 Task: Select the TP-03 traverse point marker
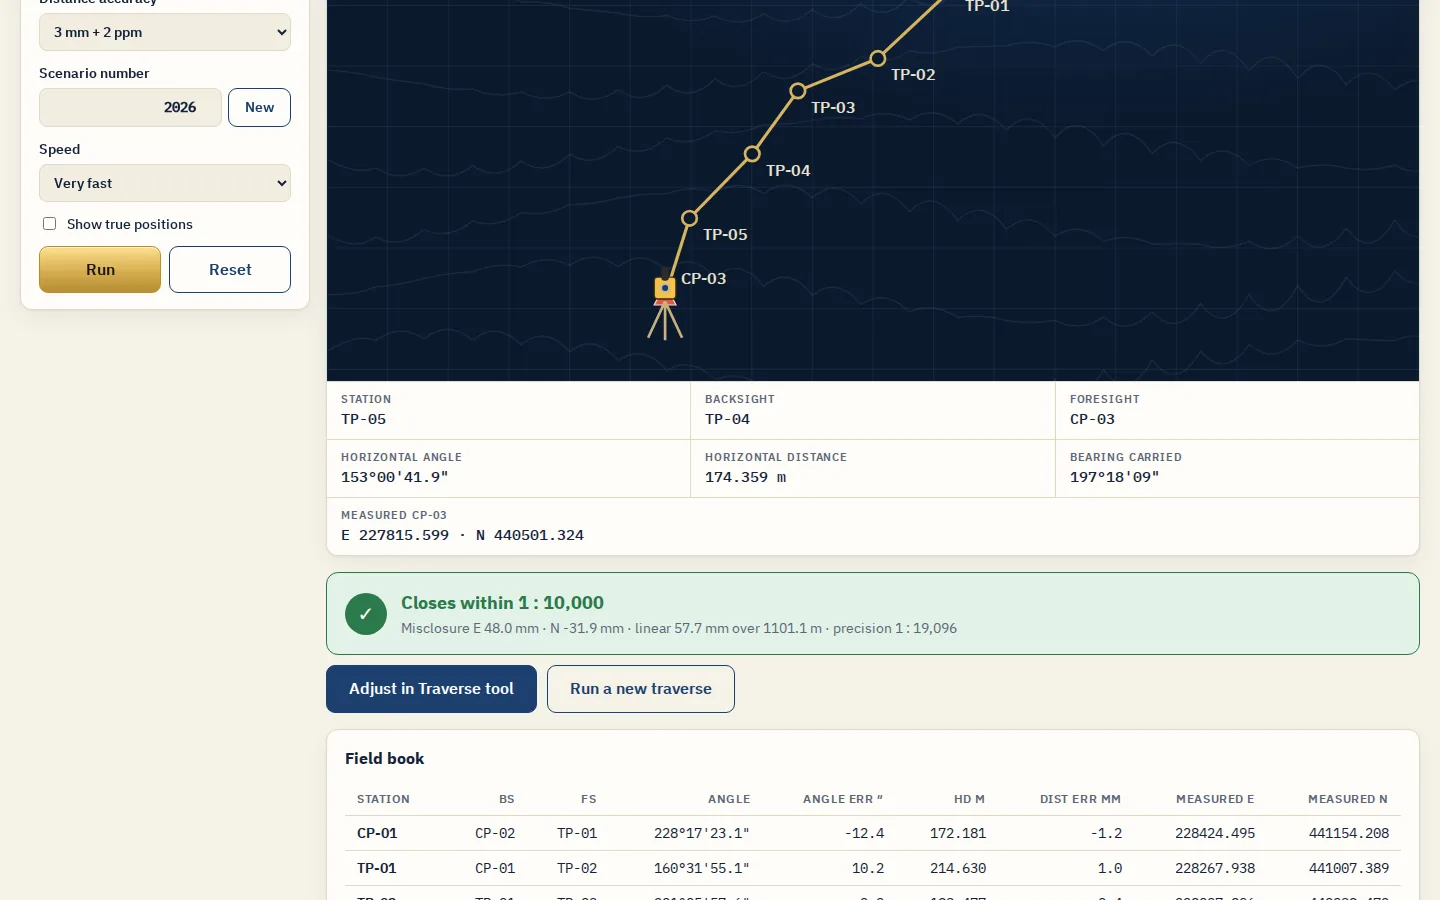798,91
